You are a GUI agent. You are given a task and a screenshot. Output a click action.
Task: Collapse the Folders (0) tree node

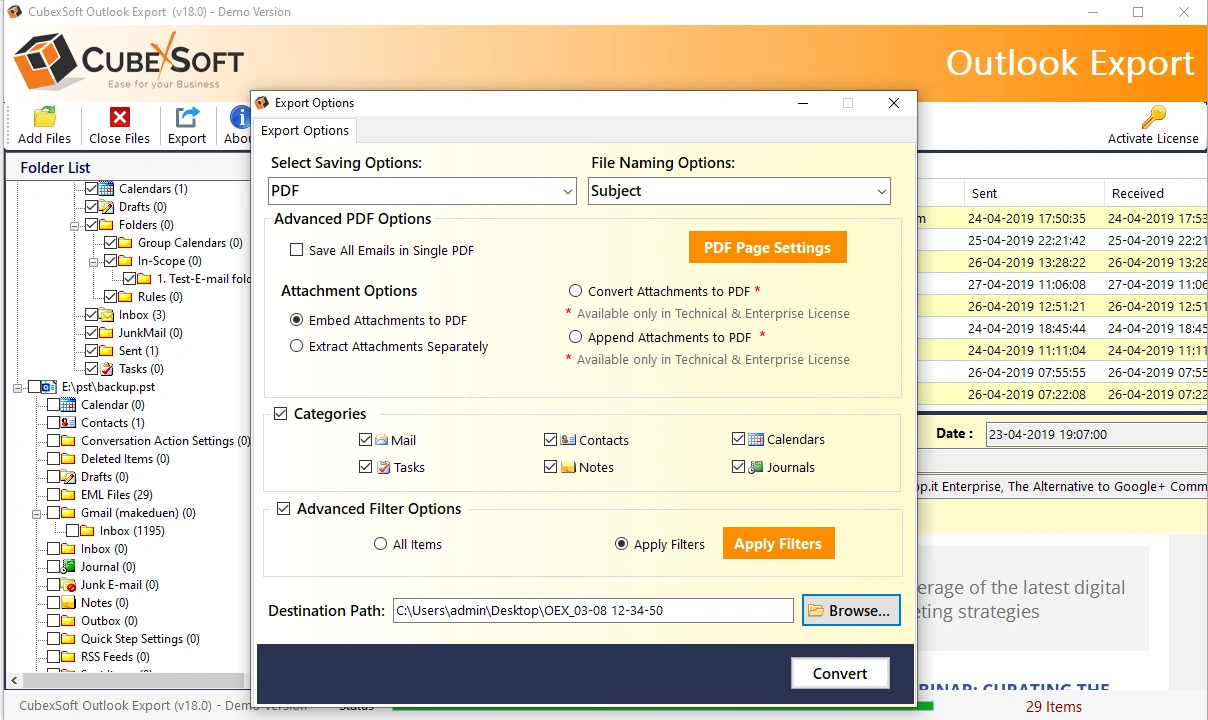click(x=75, y=225)
